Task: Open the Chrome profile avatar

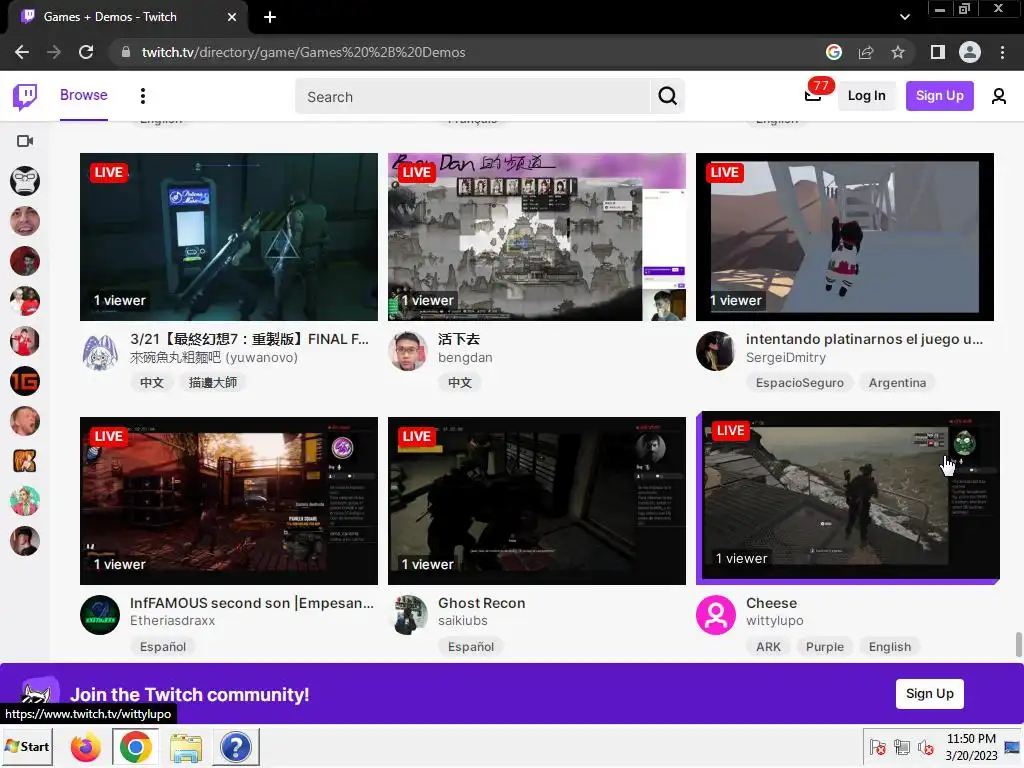Action: [970, 52]
